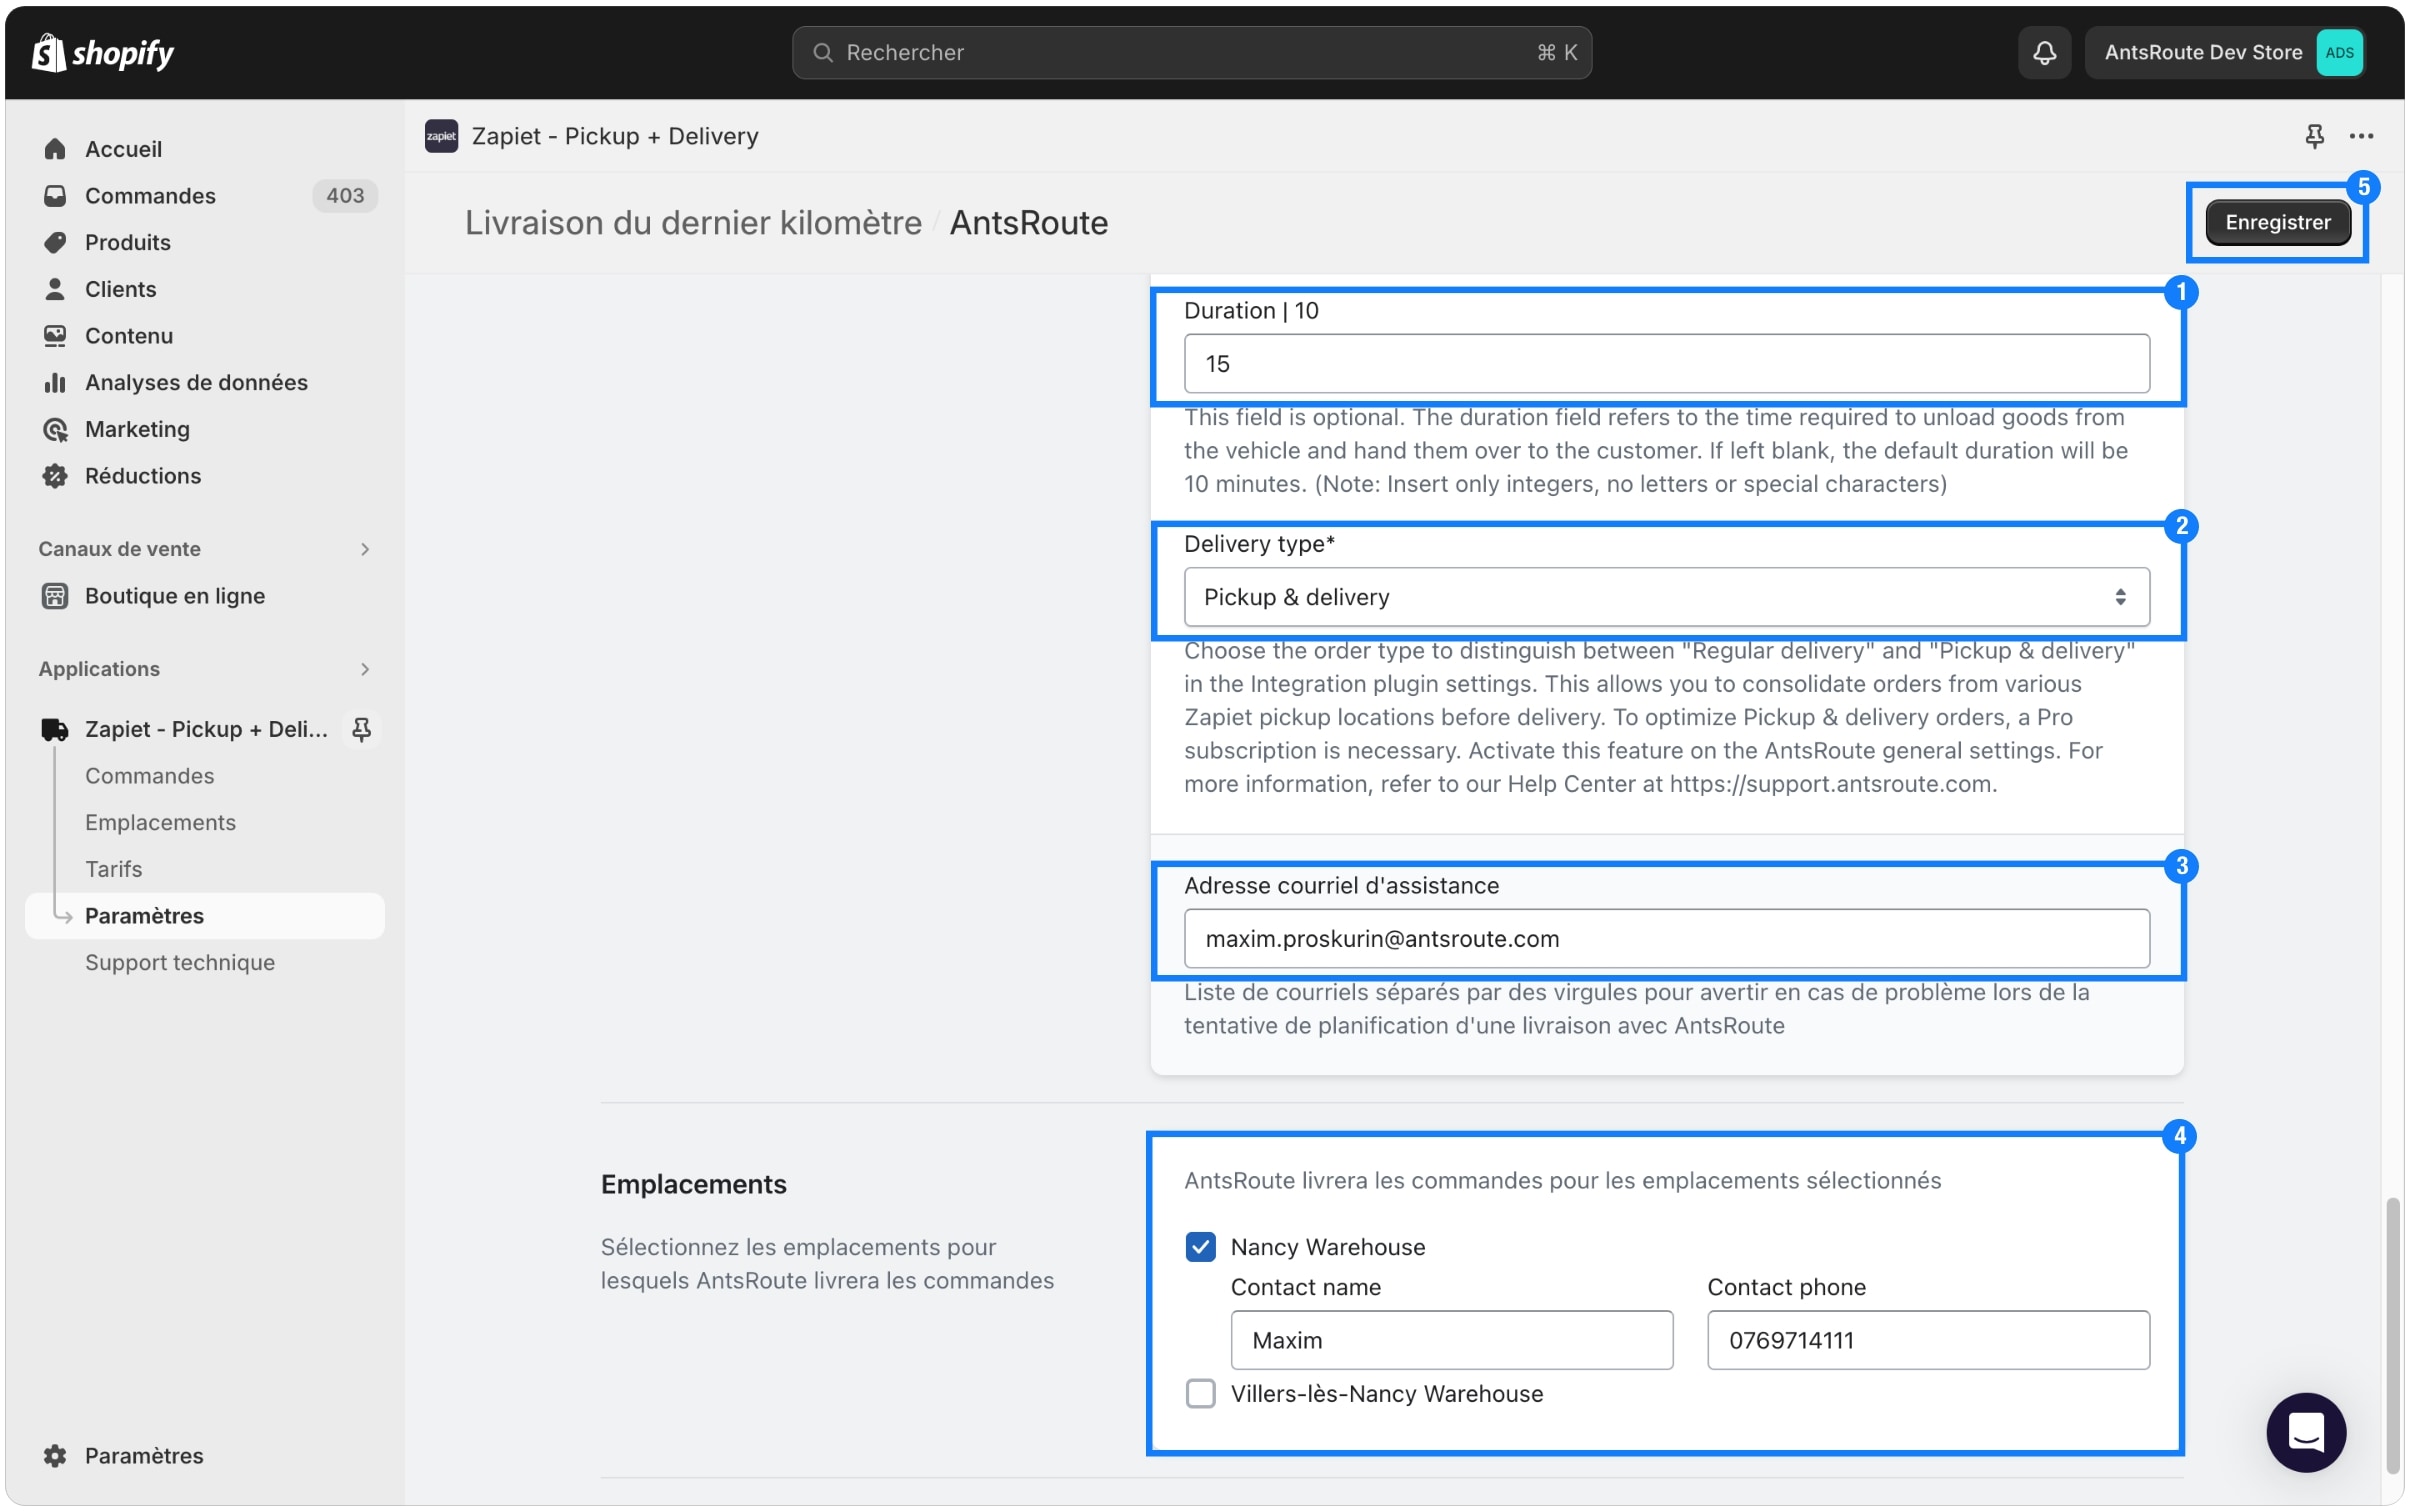
Task: Click the Marketing target icon
Action: (x=55, y=429)
